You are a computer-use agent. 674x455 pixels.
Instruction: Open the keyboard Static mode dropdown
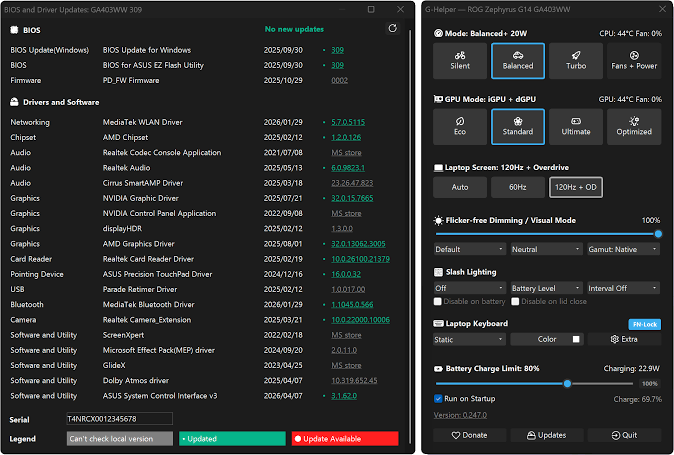[x=469, y=339]
